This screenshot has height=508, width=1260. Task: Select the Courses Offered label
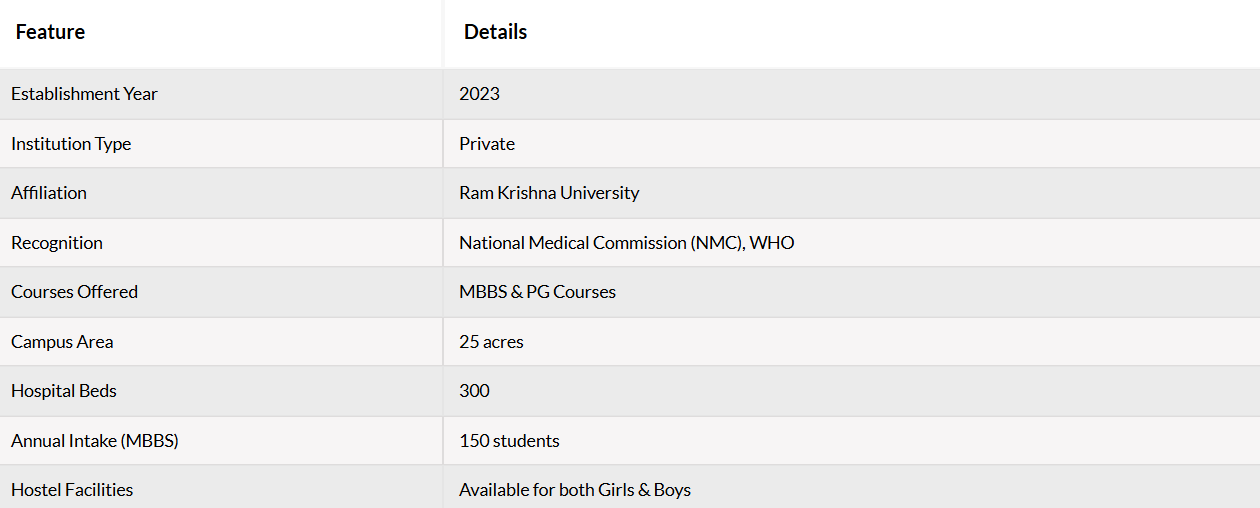(x=74, y=292)
